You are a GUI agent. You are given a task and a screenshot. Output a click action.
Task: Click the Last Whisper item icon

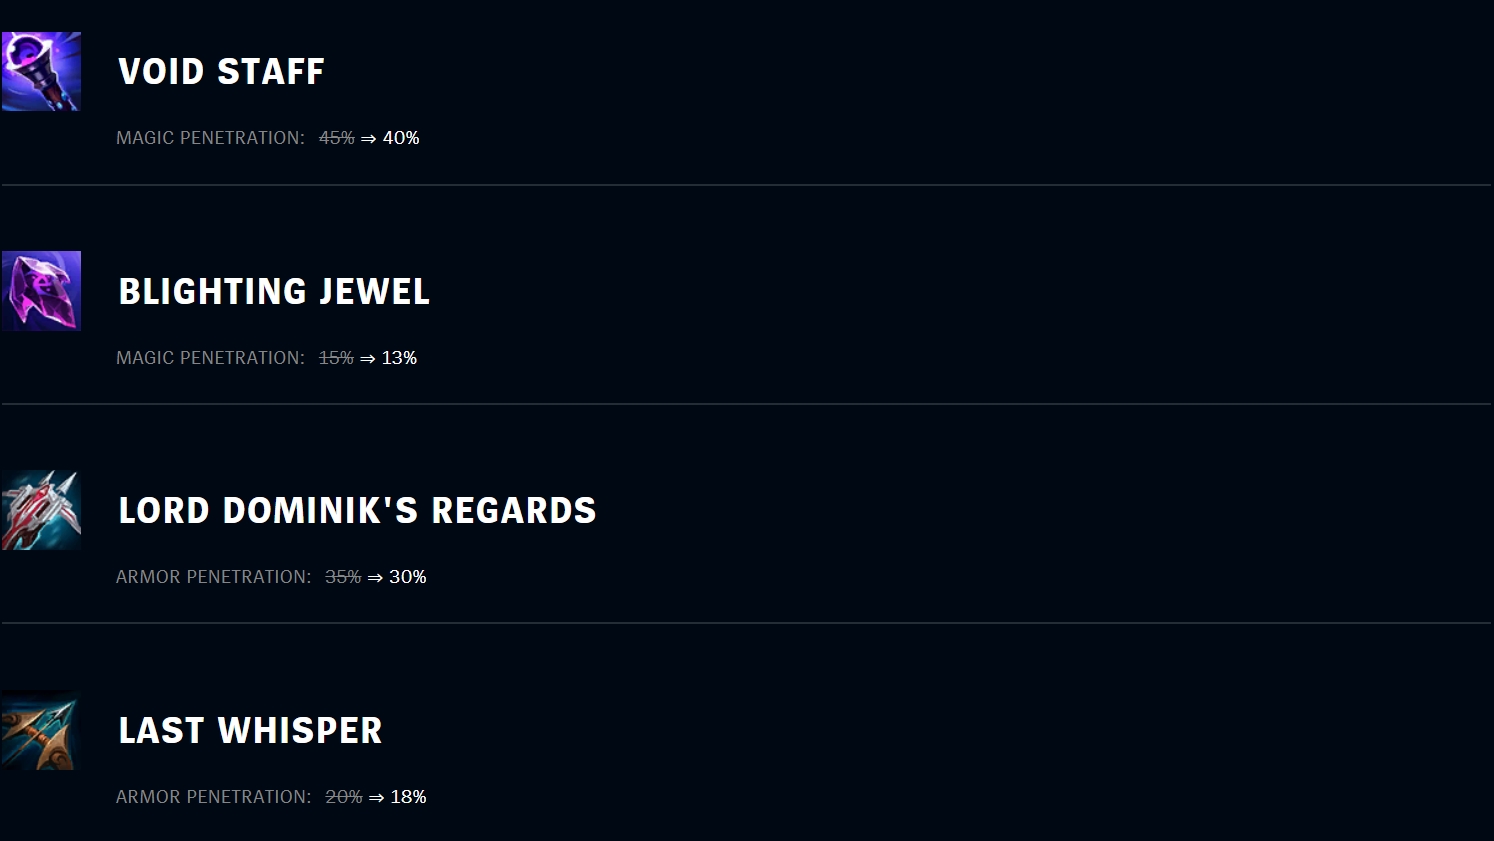(x=41, y=730)
